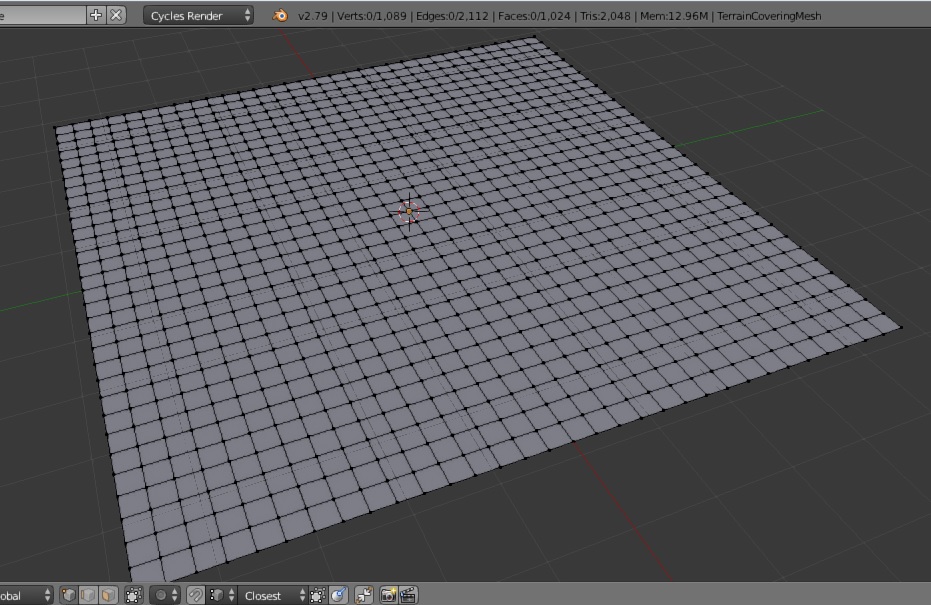Screen dimensions: 931x605
Task: Click the OpenGL render animation clapperboard icon
Action: (x=408, y=595)
